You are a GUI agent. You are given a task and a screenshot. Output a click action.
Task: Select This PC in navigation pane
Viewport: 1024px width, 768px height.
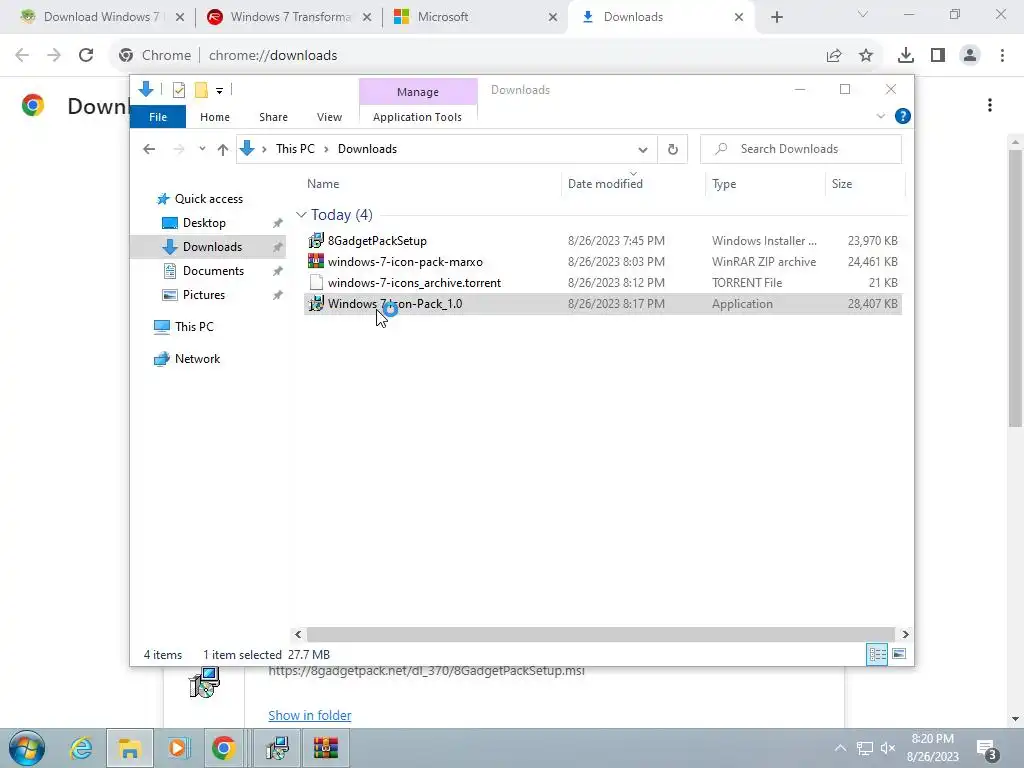click(194, 327)
